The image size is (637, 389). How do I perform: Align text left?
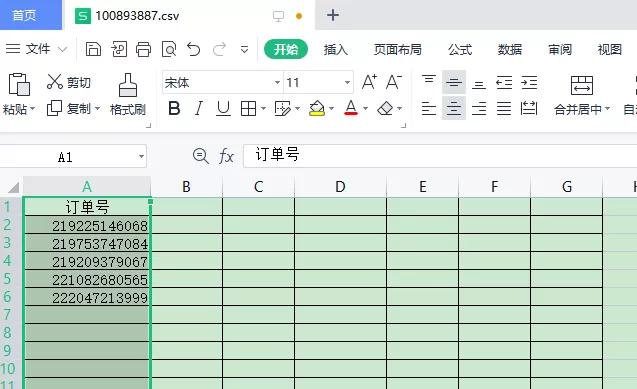pyautogui.click(x=429, y=108)
